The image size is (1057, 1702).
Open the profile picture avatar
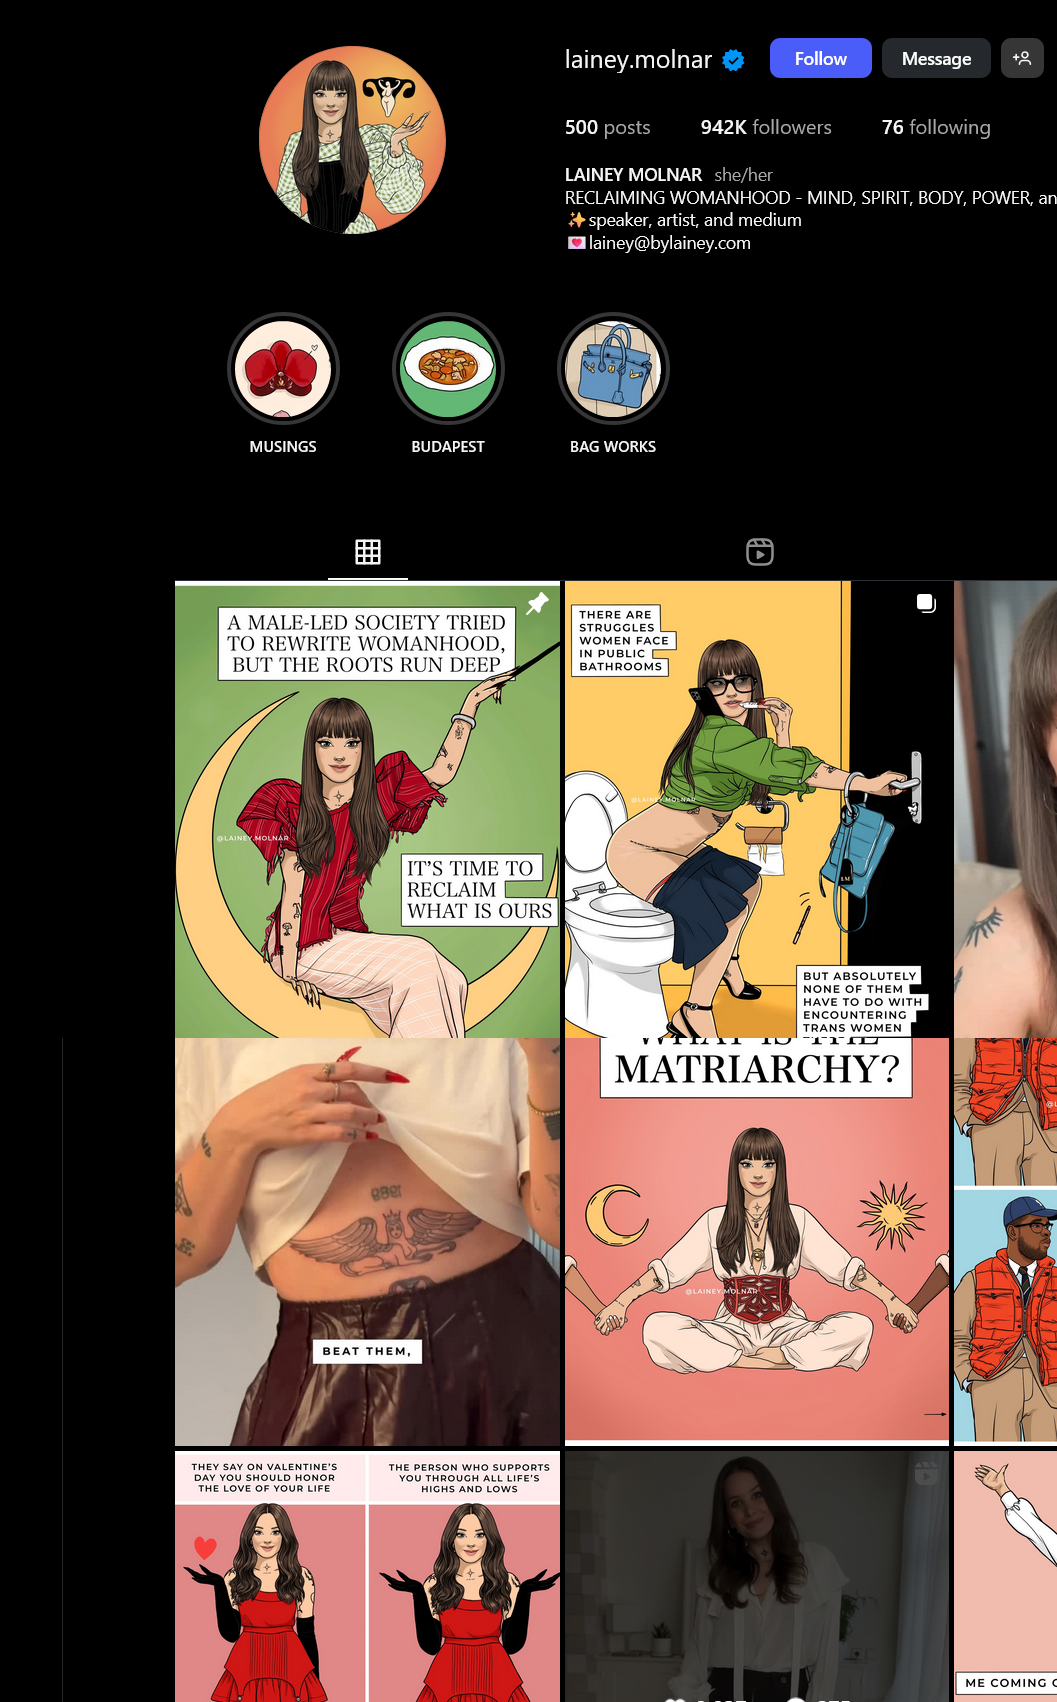pyautogui.click(x=352, y=140)
